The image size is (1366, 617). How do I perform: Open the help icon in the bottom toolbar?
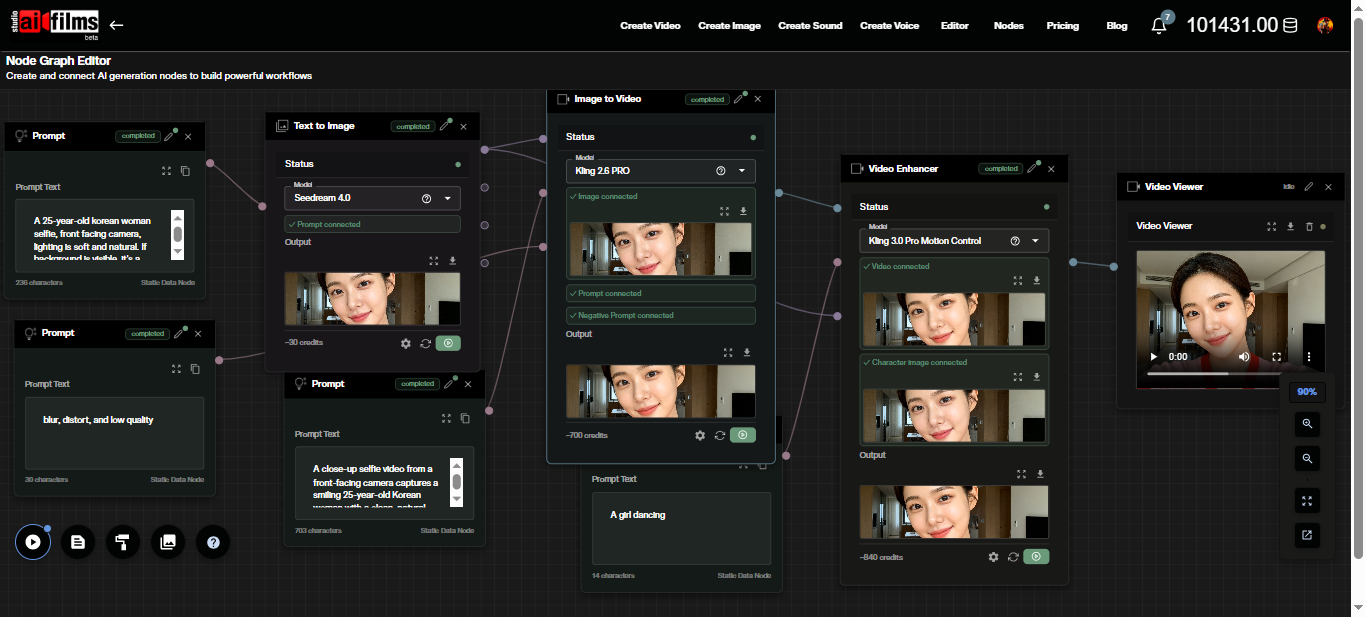click(213, 542)
